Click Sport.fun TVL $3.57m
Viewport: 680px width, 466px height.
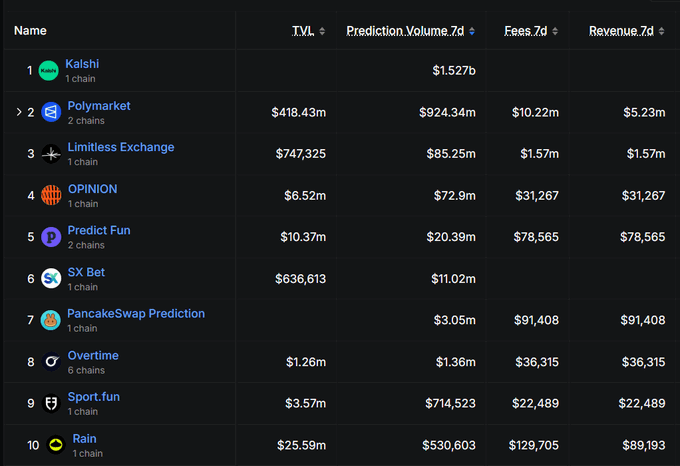[x=305, y=404]
